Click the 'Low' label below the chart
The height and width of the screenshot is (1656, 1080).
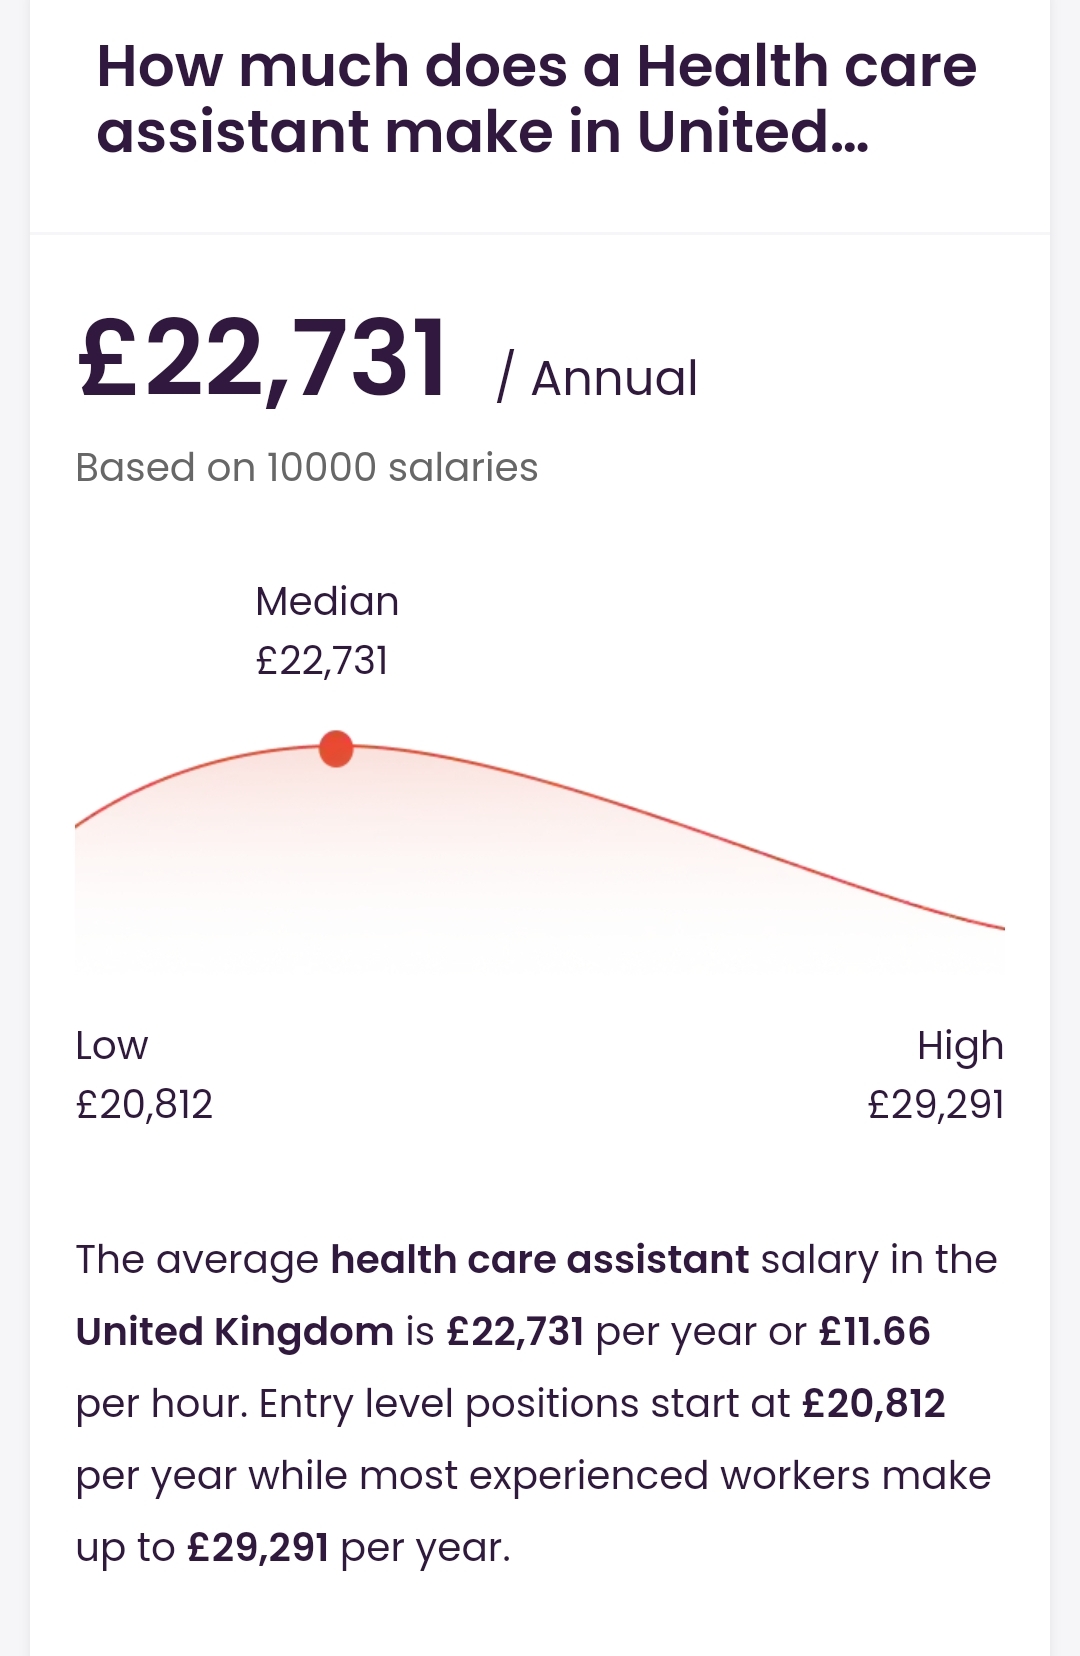[112, 1045]
